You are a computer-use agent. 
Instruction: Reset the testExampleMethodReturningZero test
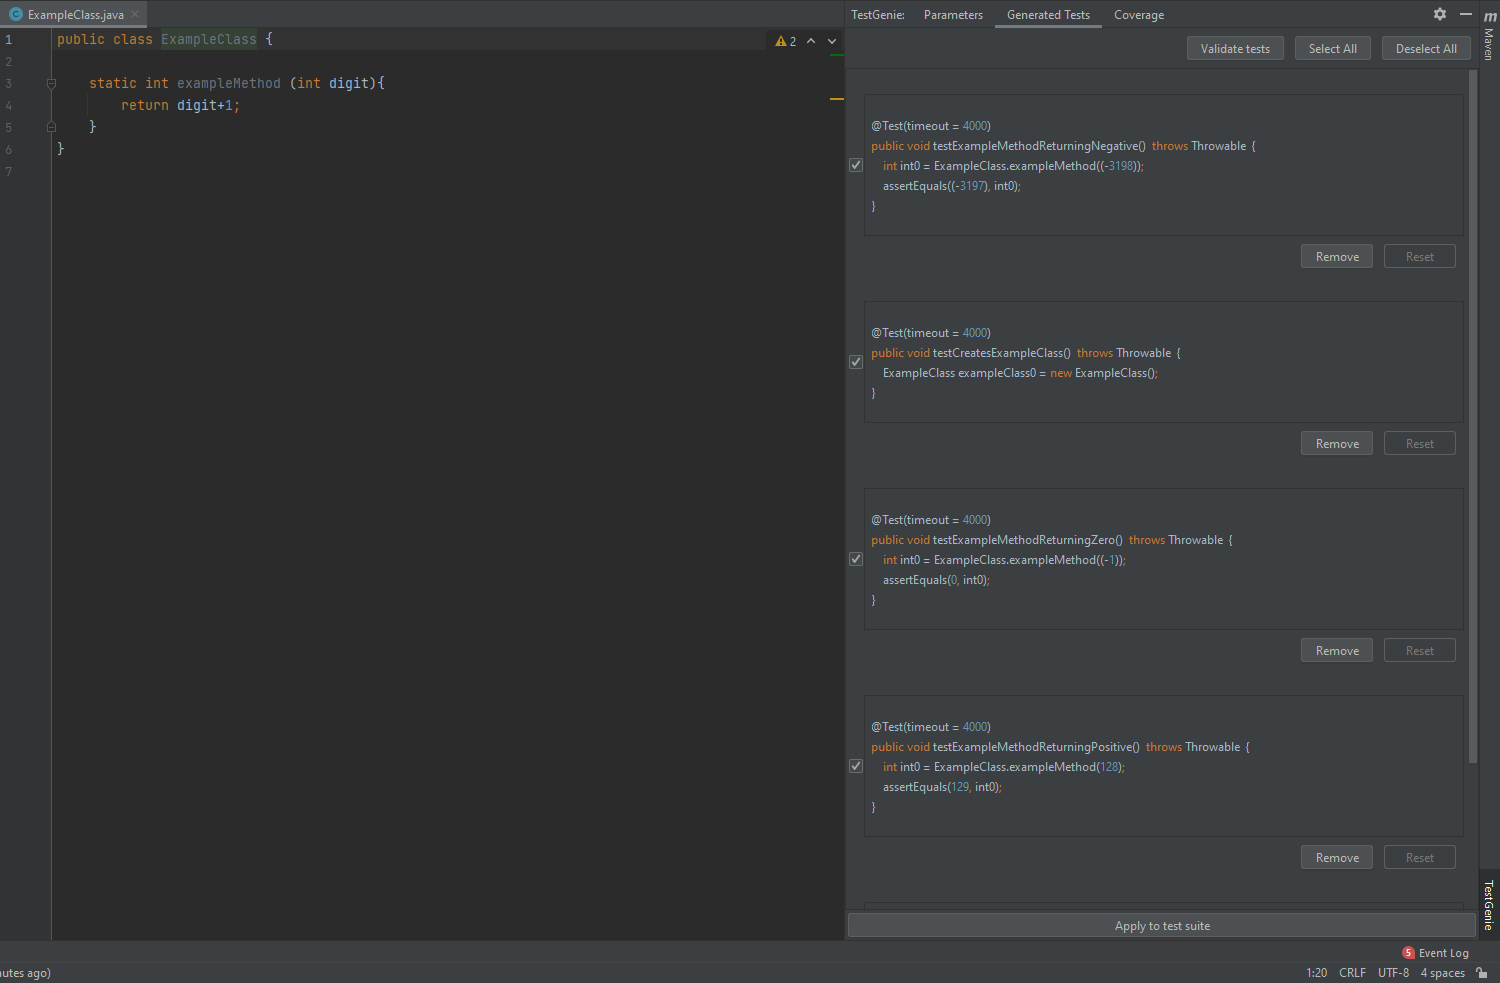click(x=1420, y=651)
